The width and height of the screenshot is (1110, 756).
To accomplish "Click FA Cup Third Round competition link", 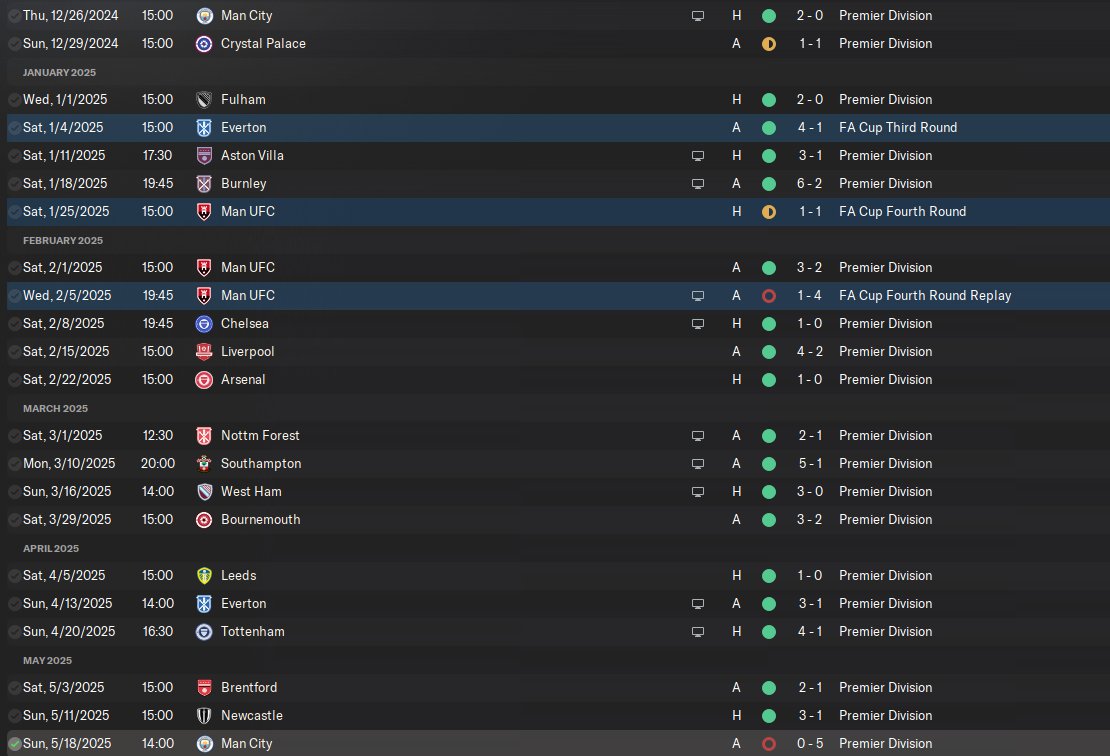I will 898,127.
